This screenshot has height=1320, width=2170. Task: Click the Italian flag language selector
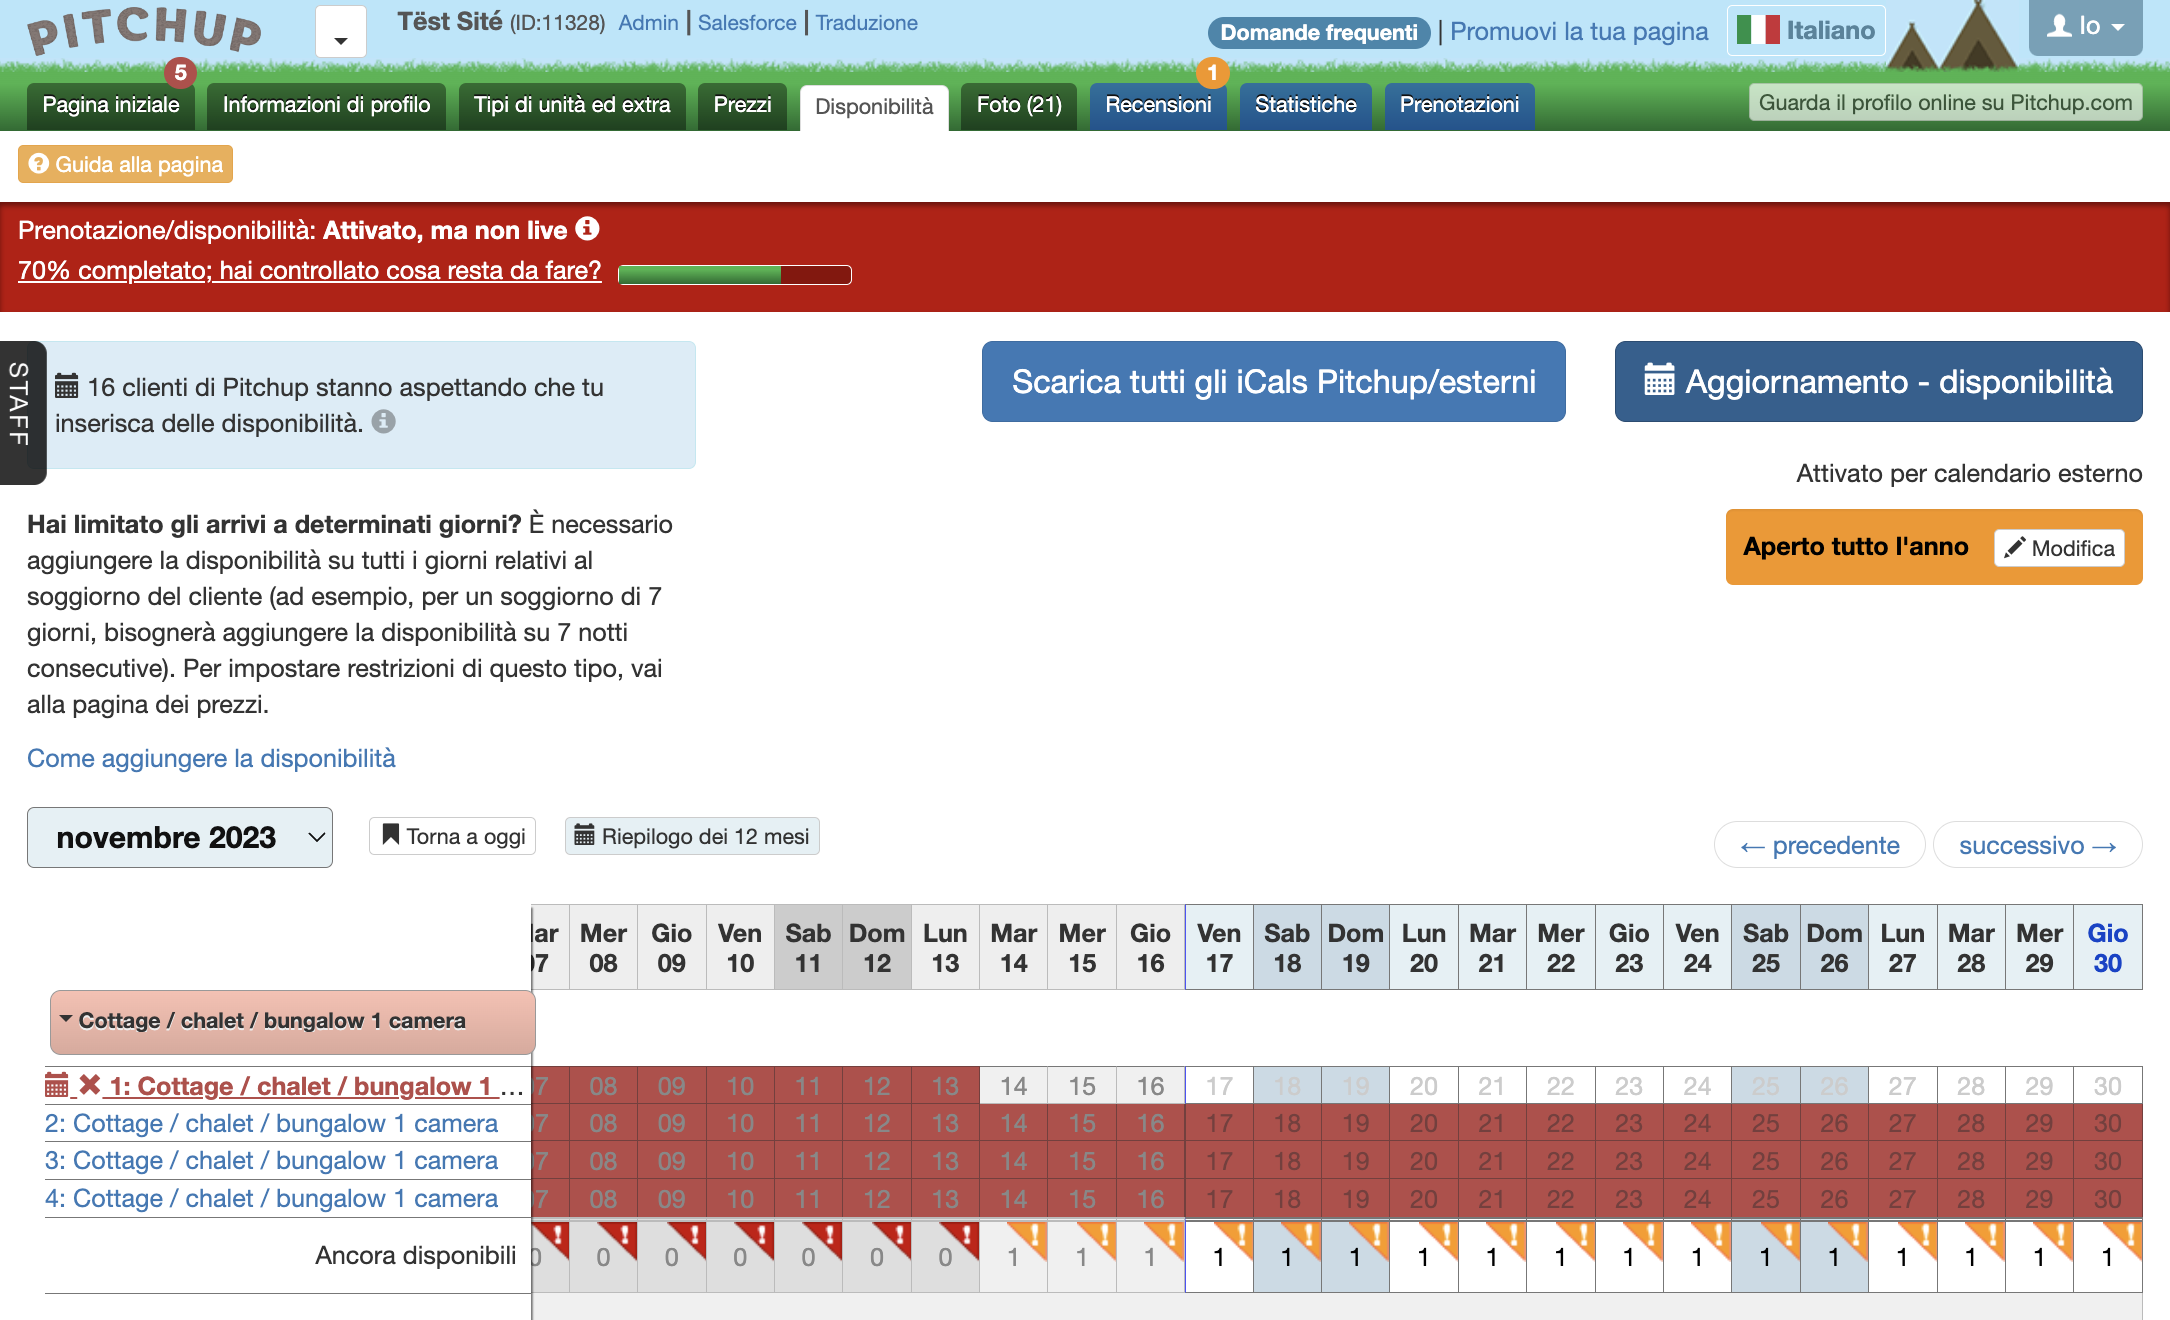click(1806, 30)
